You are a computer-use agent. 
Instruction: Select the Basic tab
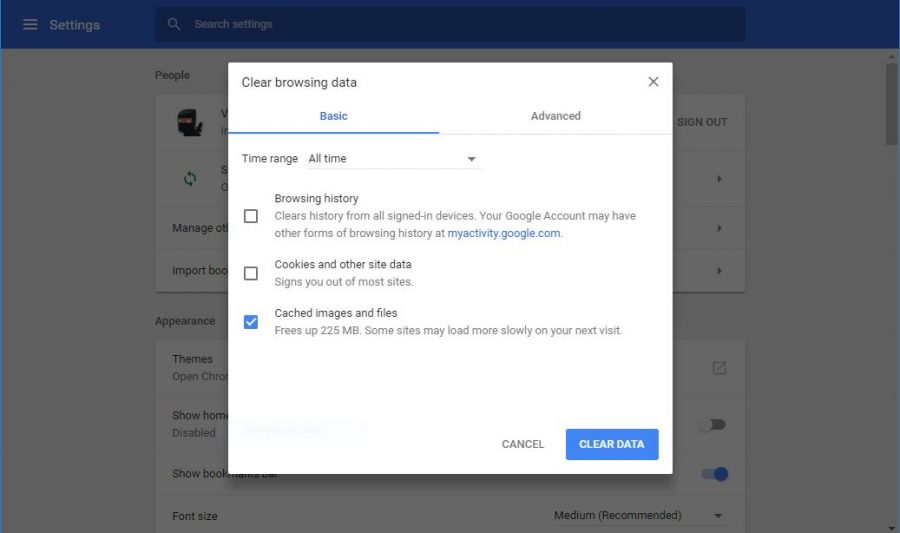(x=333, y=116)
